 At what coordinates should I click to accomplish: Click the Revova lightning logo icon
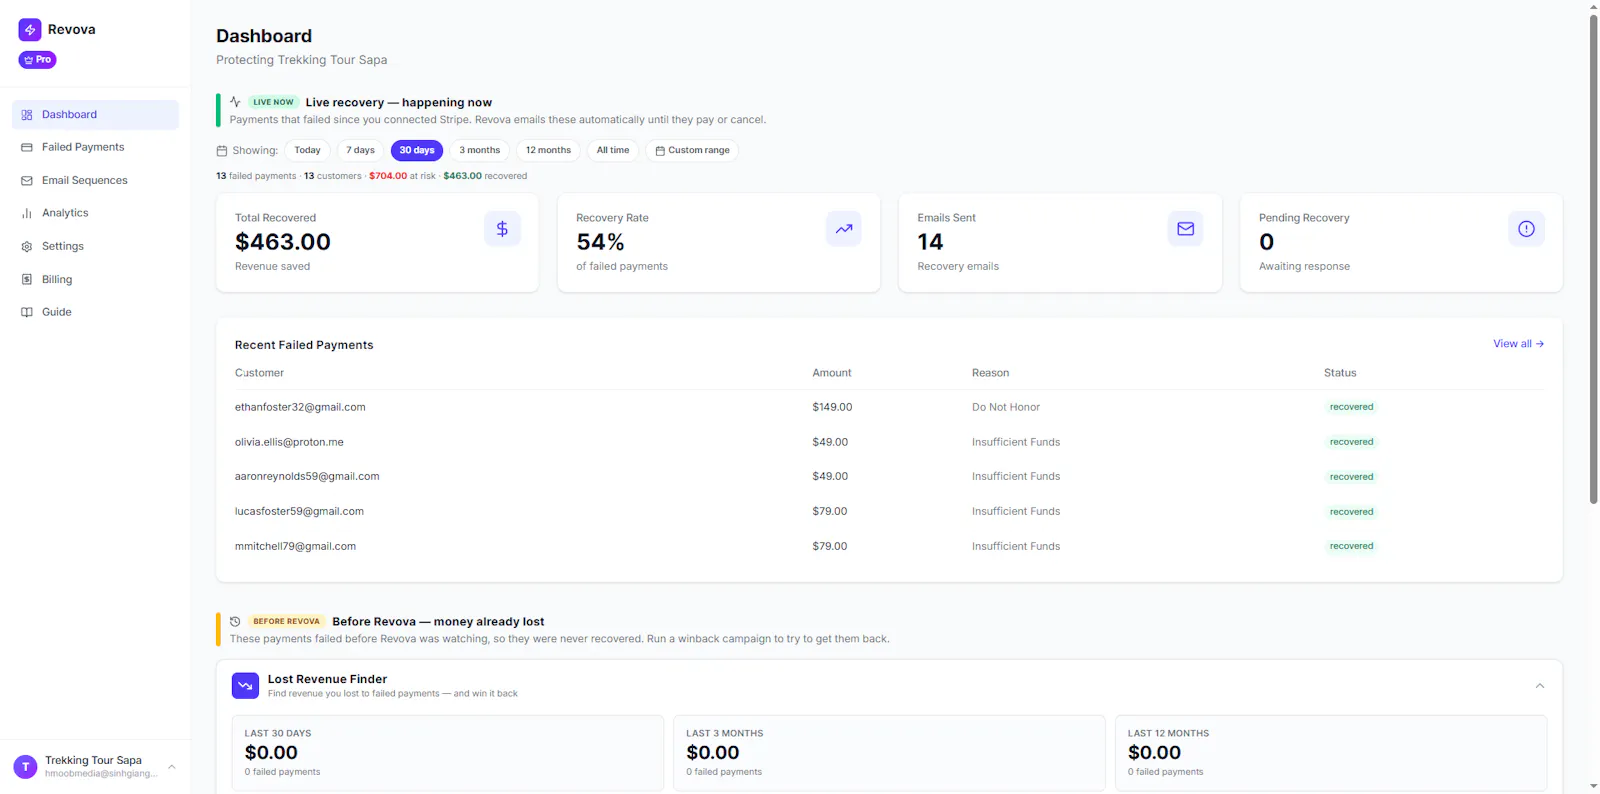(30, 30)
